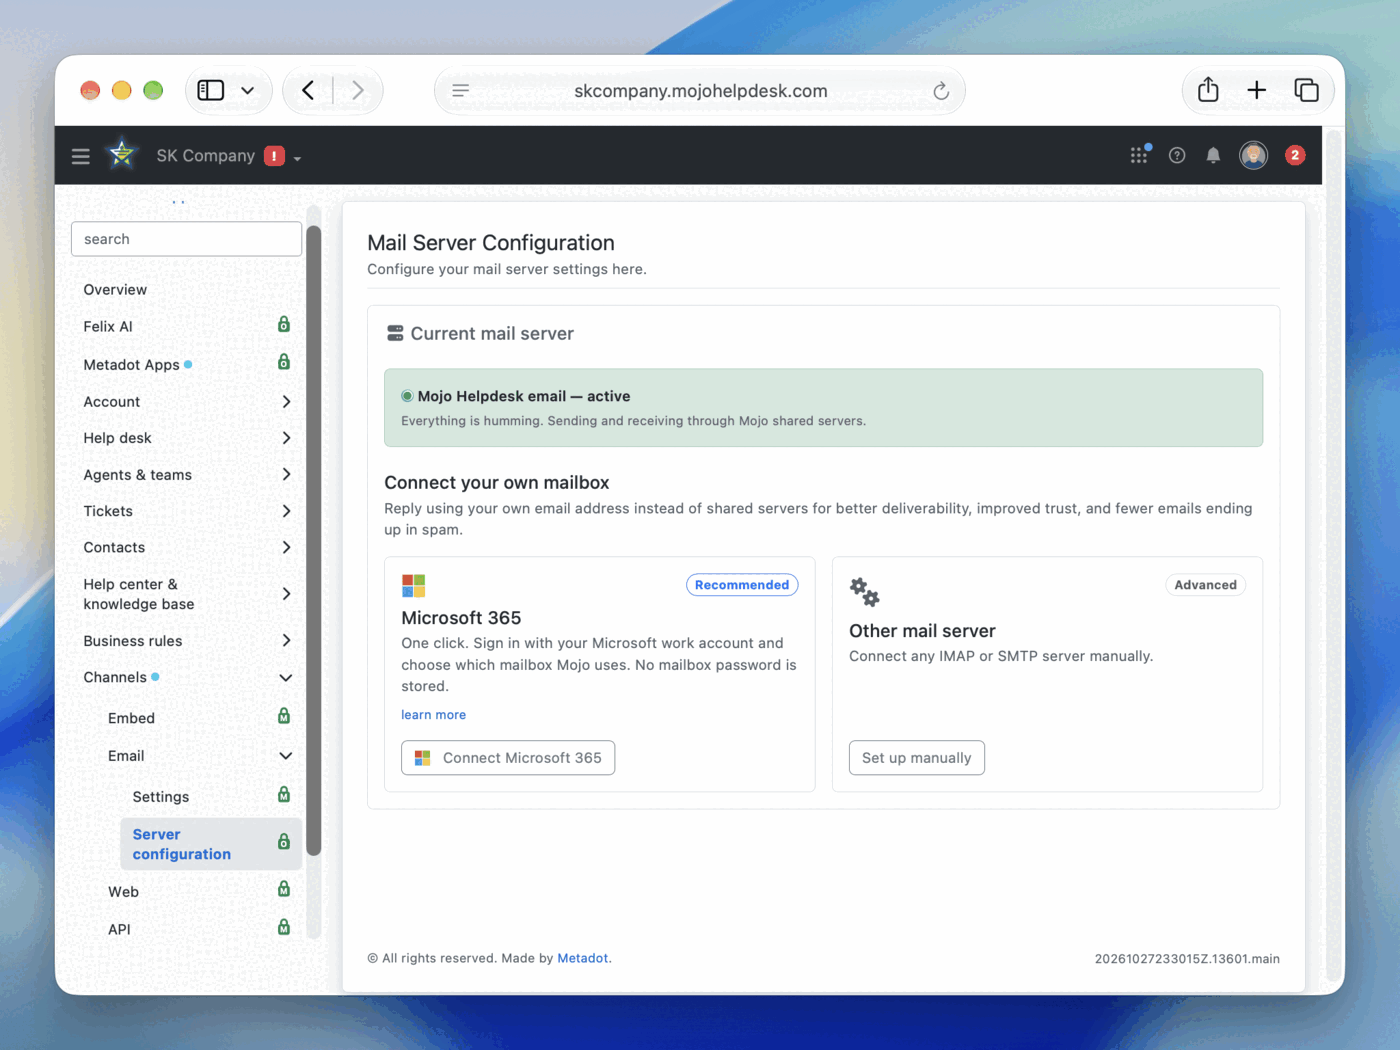Screen dimensions: 1400x1050
Task: Collapse the Channels section
Action: point(286,678)
